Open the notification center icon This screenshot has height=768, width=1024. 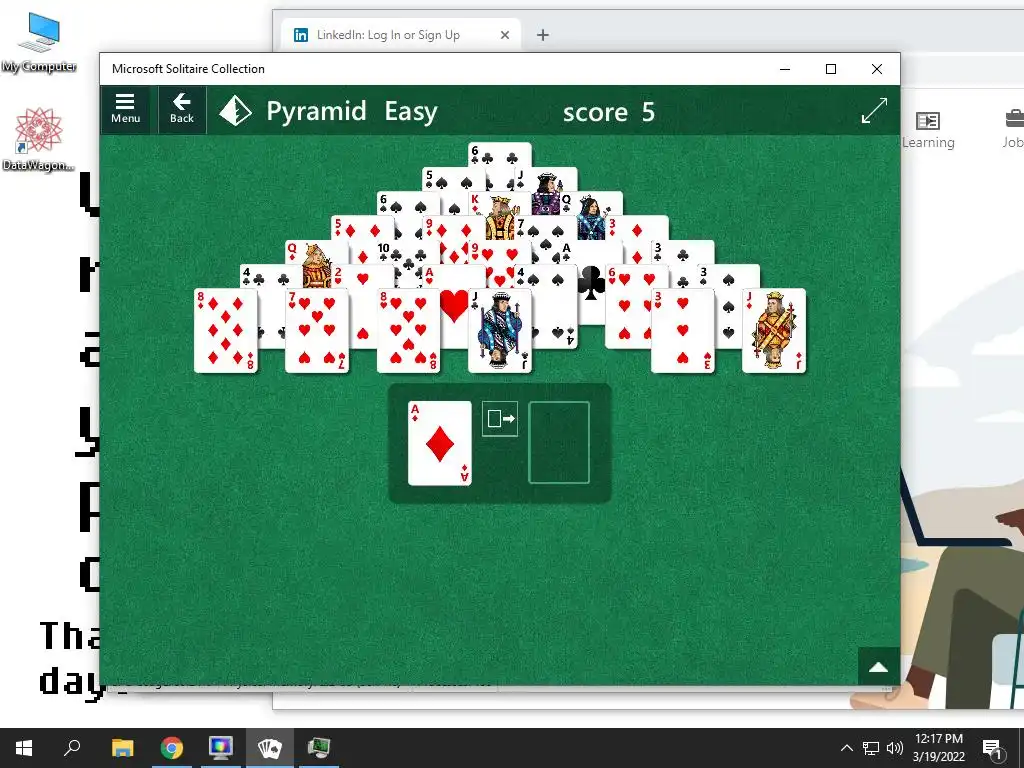992,748
